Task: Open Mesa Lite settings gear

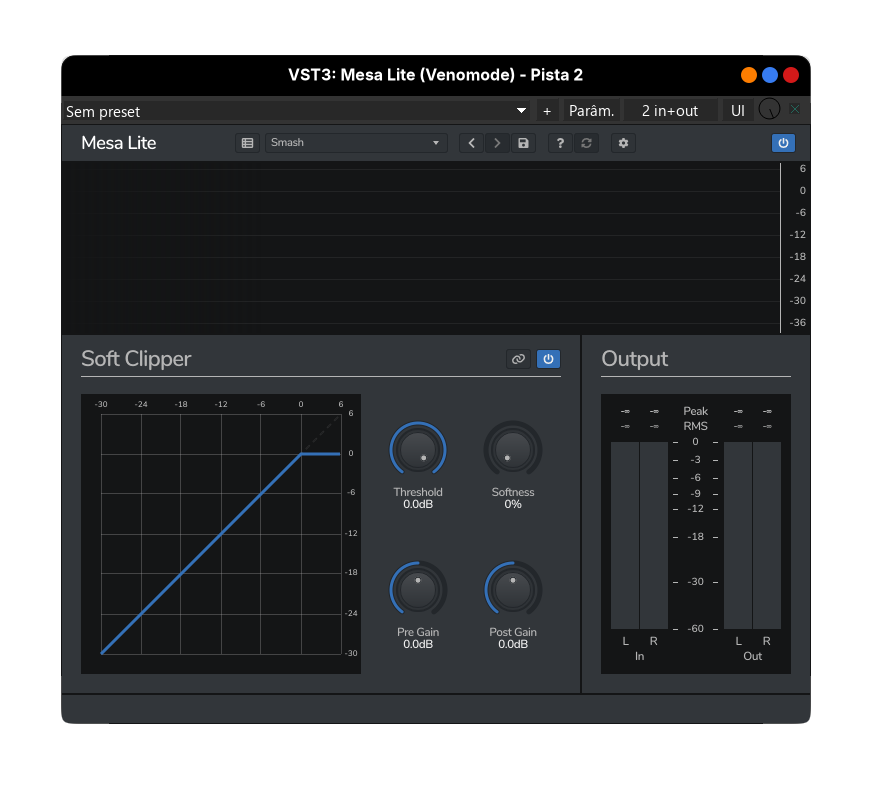Action: pos(623,143)
